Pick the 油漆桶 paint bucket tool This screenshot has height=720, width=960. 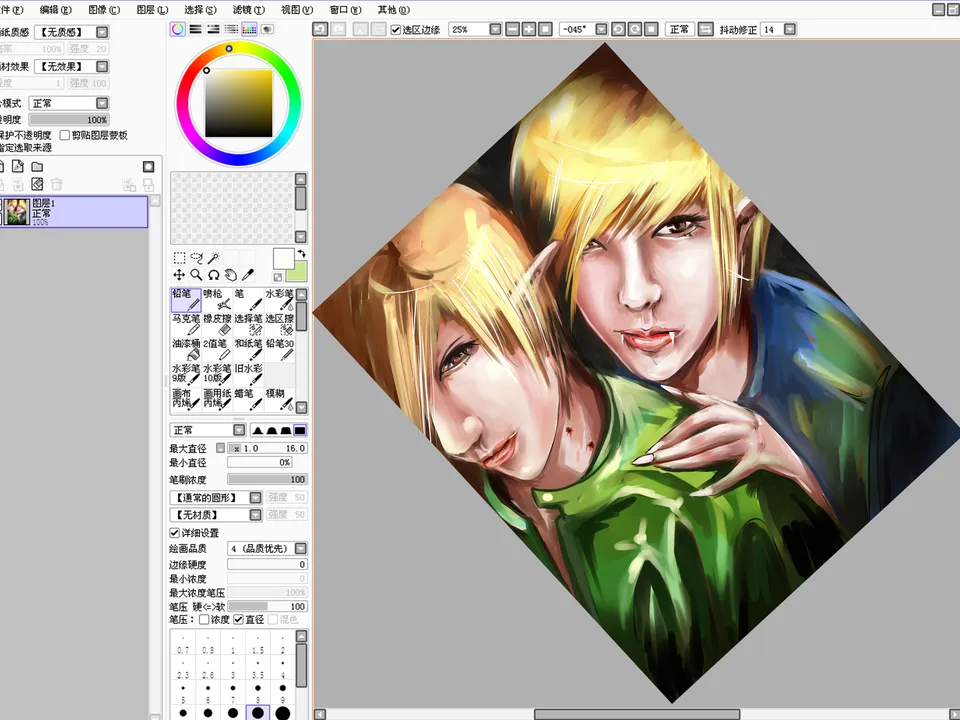[x=185, y=349]
